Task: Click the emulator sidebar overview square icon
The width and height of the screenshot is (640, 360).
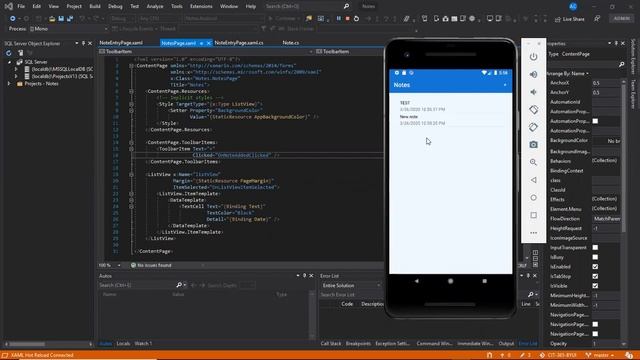Action: coord(533,215)
